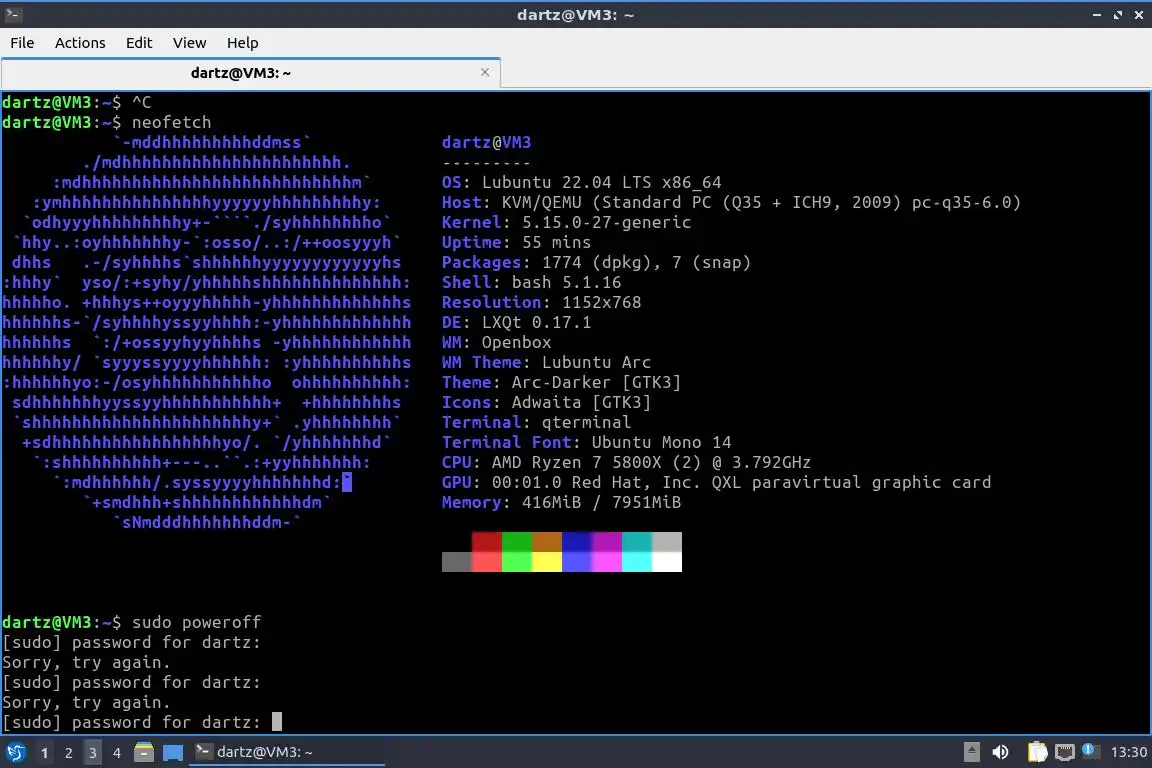
Task: Open the network connection tray icon
Action: 1064,752
